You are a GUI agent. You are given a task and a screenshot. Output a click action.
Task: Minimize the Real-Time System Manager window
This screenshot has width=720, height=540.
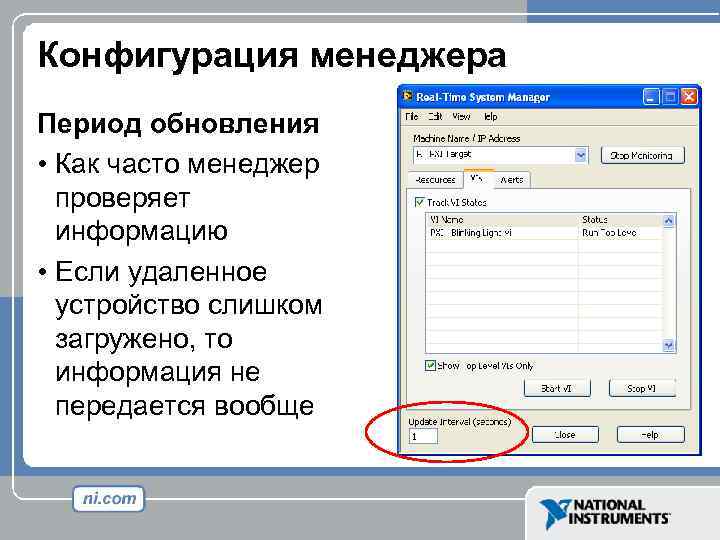(x=650, y=97)
